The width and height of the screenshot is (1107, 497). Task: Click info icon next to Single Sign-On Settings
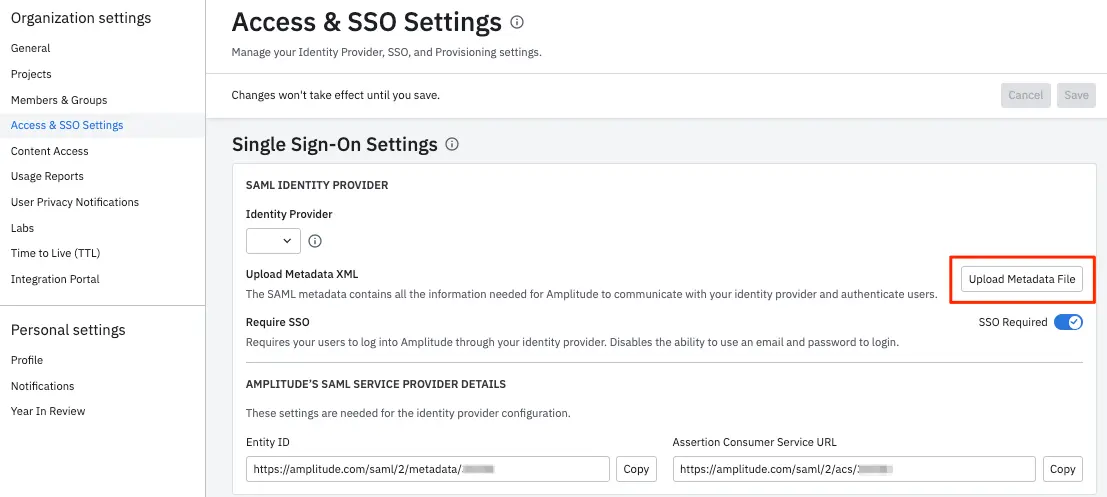click(x=453, y=144)
